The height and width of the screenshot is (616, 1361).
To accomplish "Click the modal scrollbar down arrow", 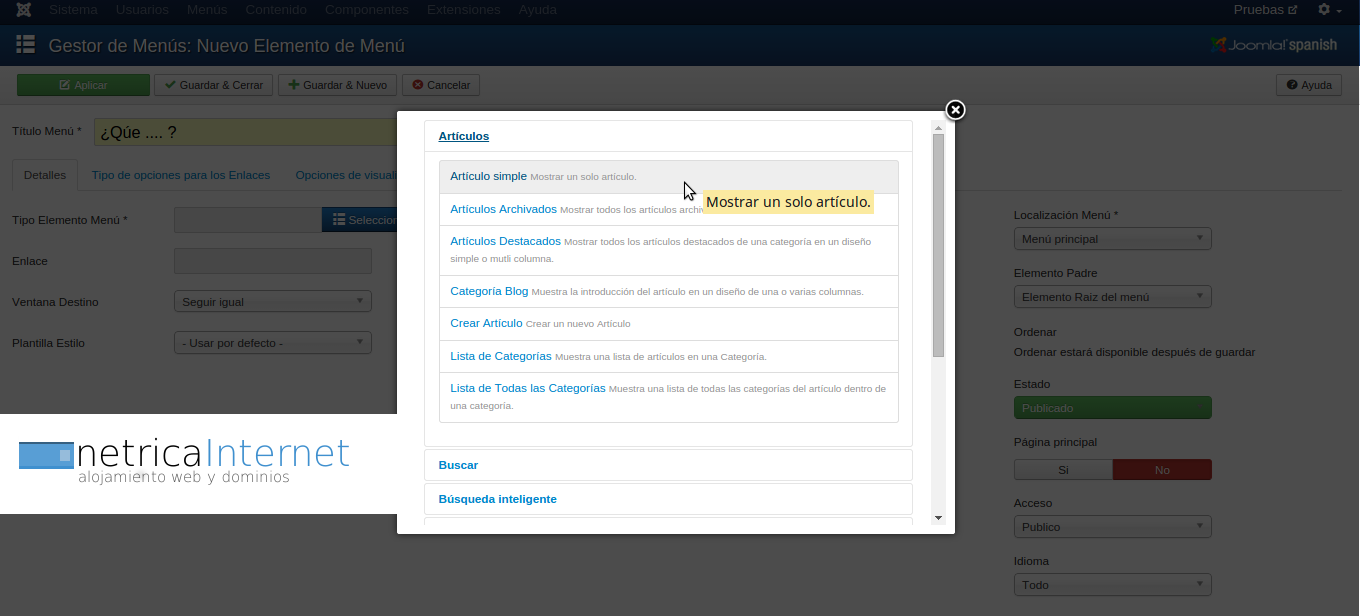I will coord(938,518).
